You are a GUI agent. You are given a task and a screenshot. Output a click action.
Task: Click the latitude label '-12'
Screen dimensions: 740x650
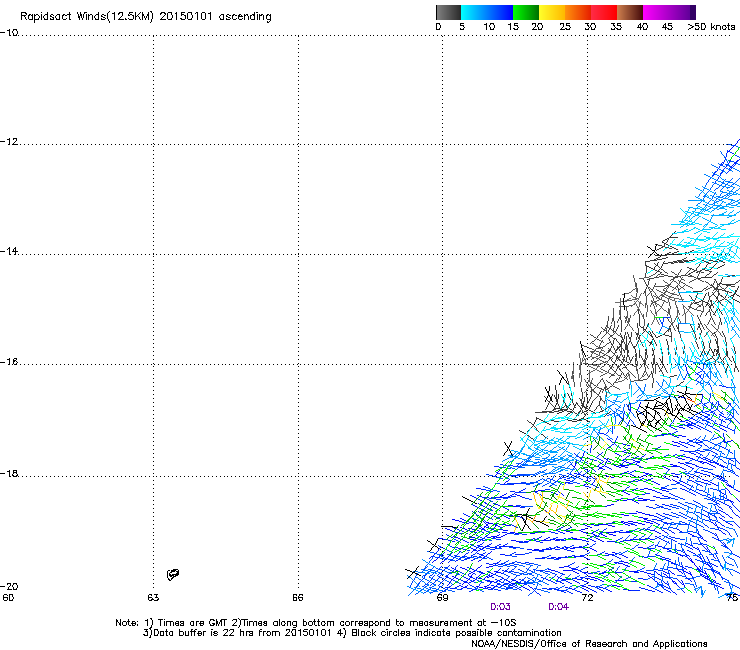click(x=9, y=142)
